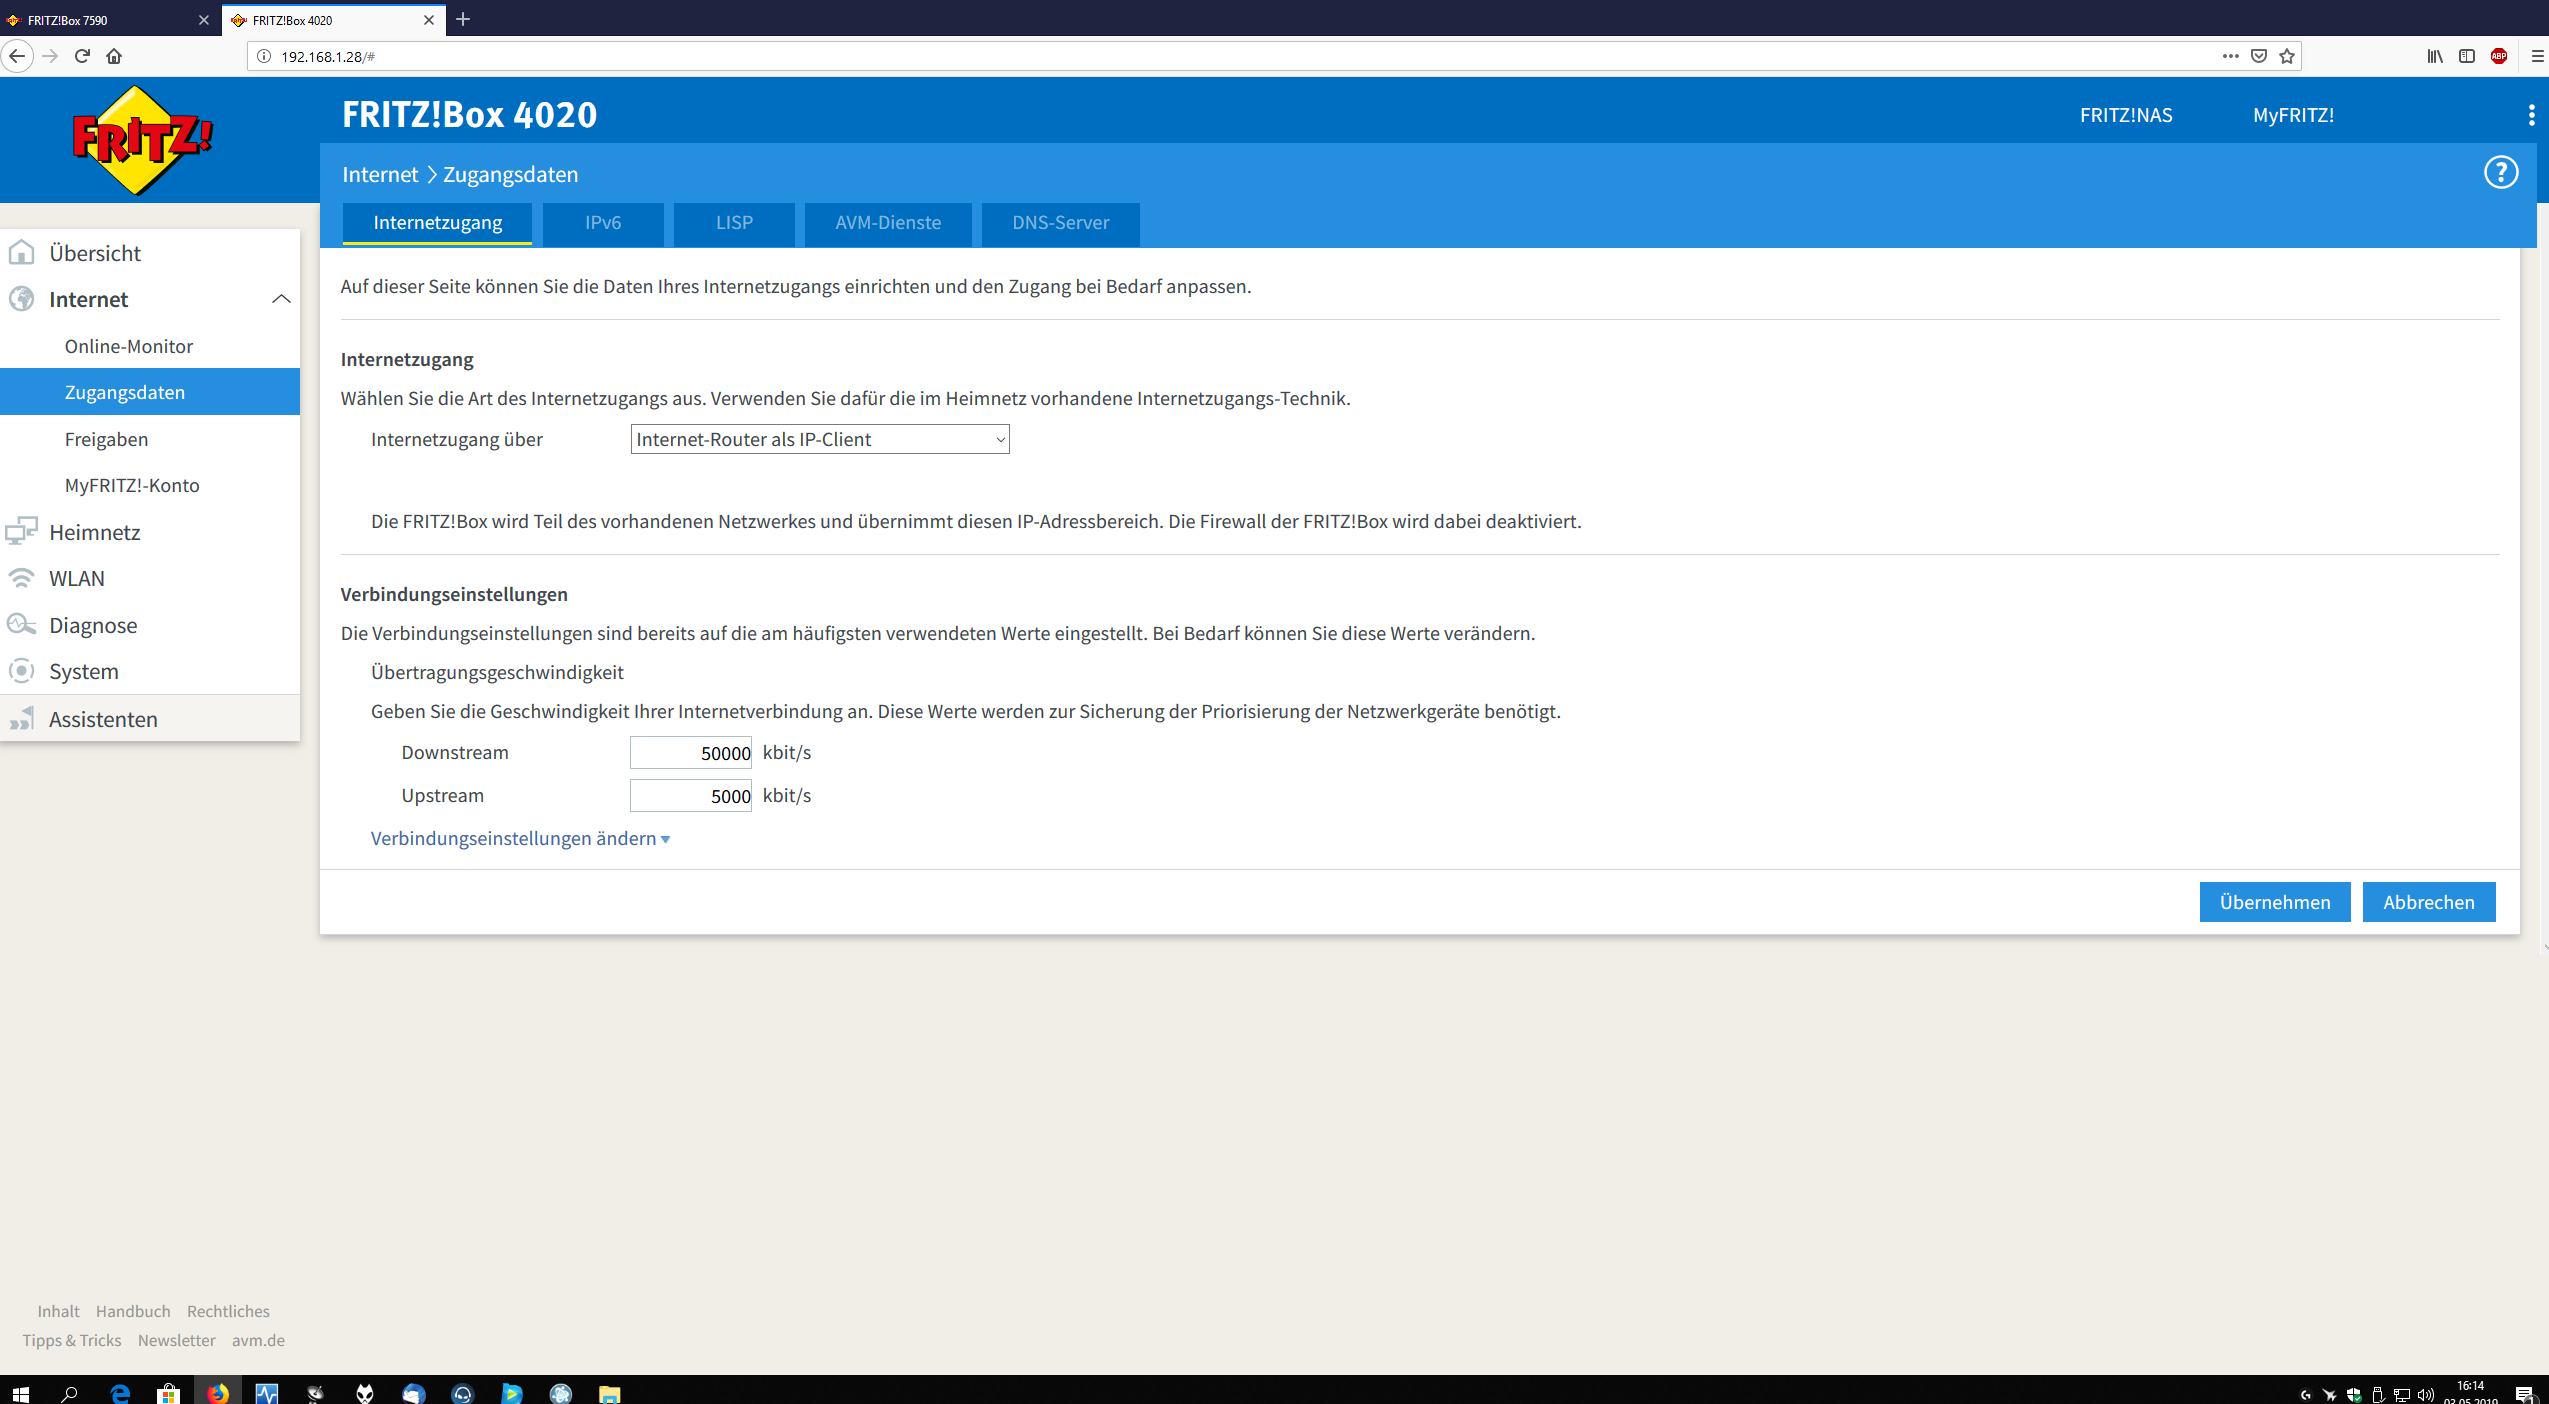Expand Verbindungseinstellungen ändern
Image resolution: width=2549 pixels, height=1404 pixels.
[520, 838]
